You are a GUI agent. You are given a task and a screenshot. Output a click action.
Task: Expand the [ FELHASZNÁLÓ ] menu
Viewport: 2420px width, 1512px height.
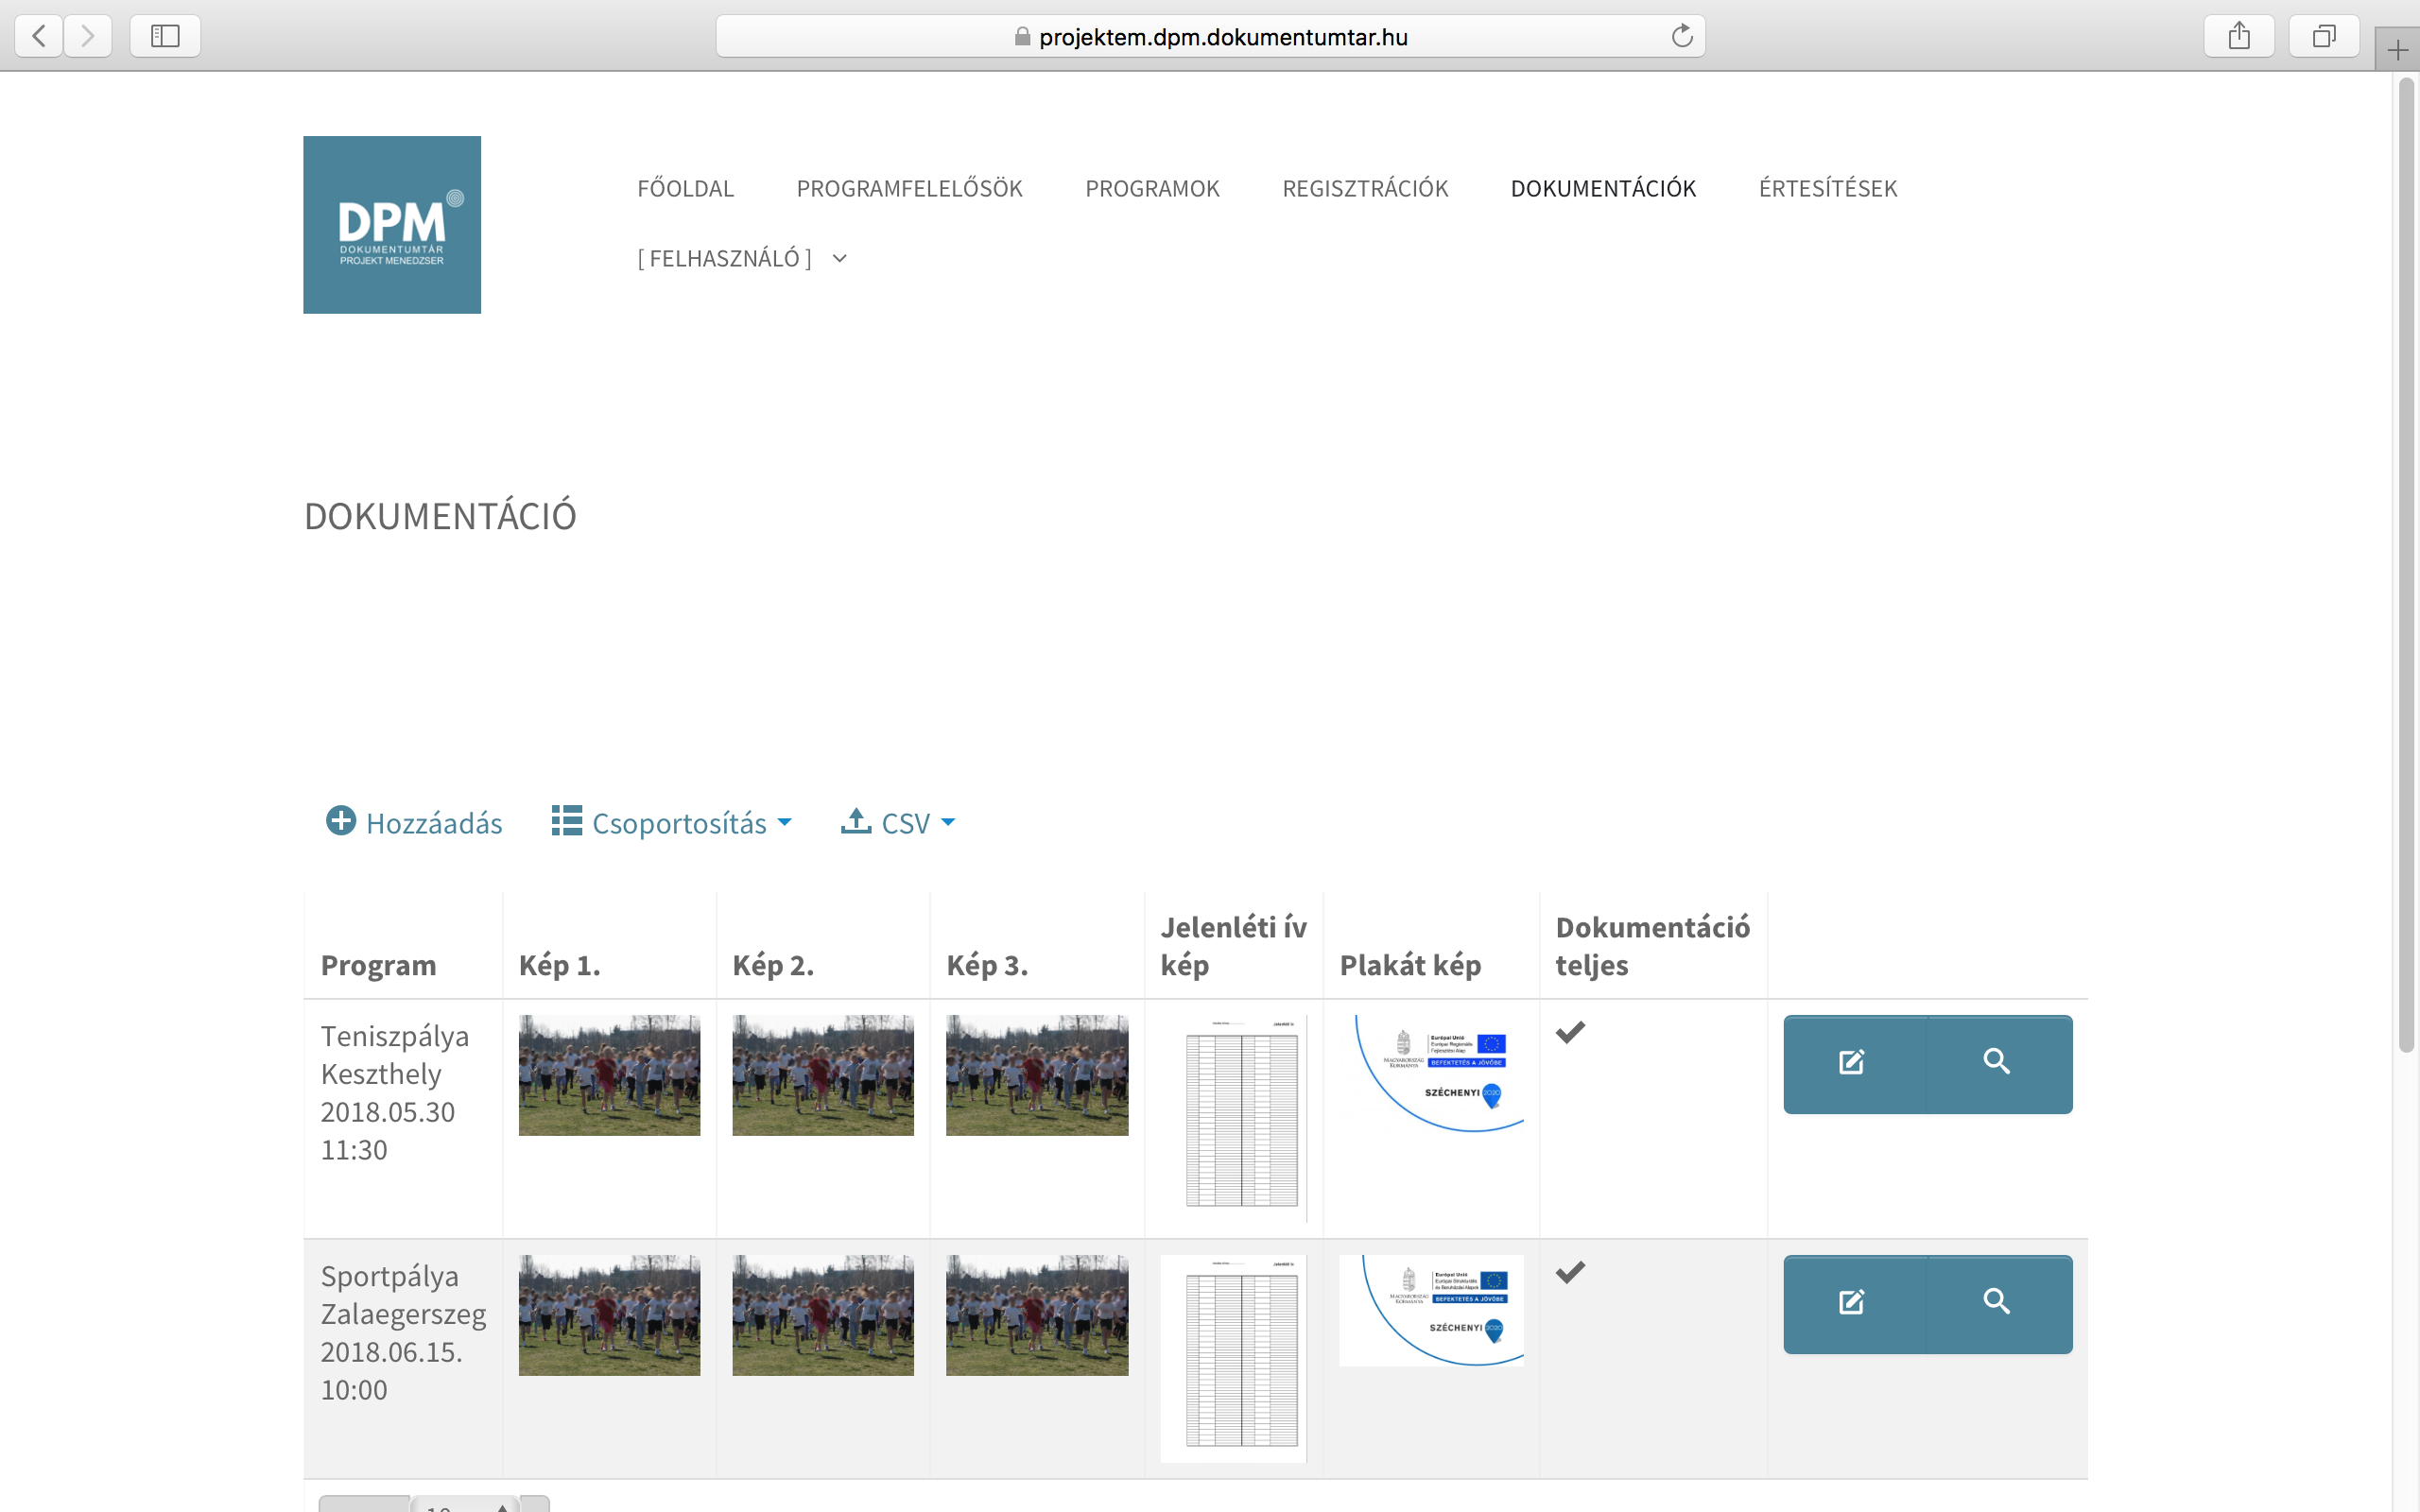[742, 259]
